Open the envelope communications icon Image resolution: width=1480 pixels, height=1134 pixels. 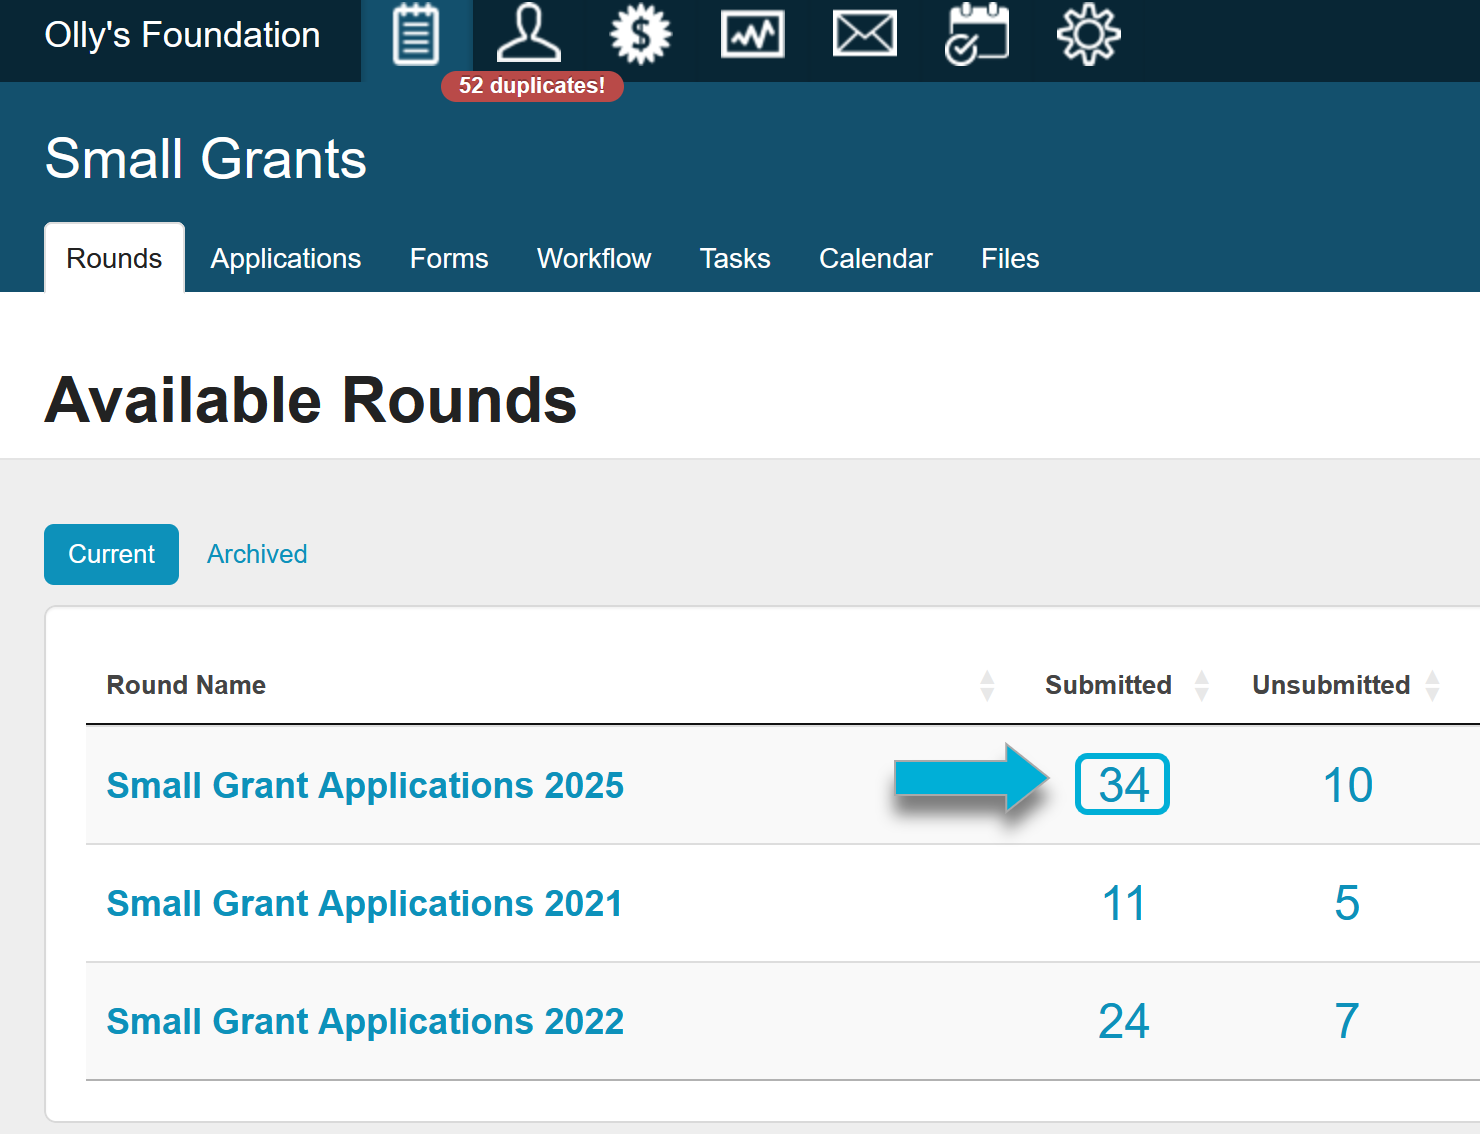(864, 35)
